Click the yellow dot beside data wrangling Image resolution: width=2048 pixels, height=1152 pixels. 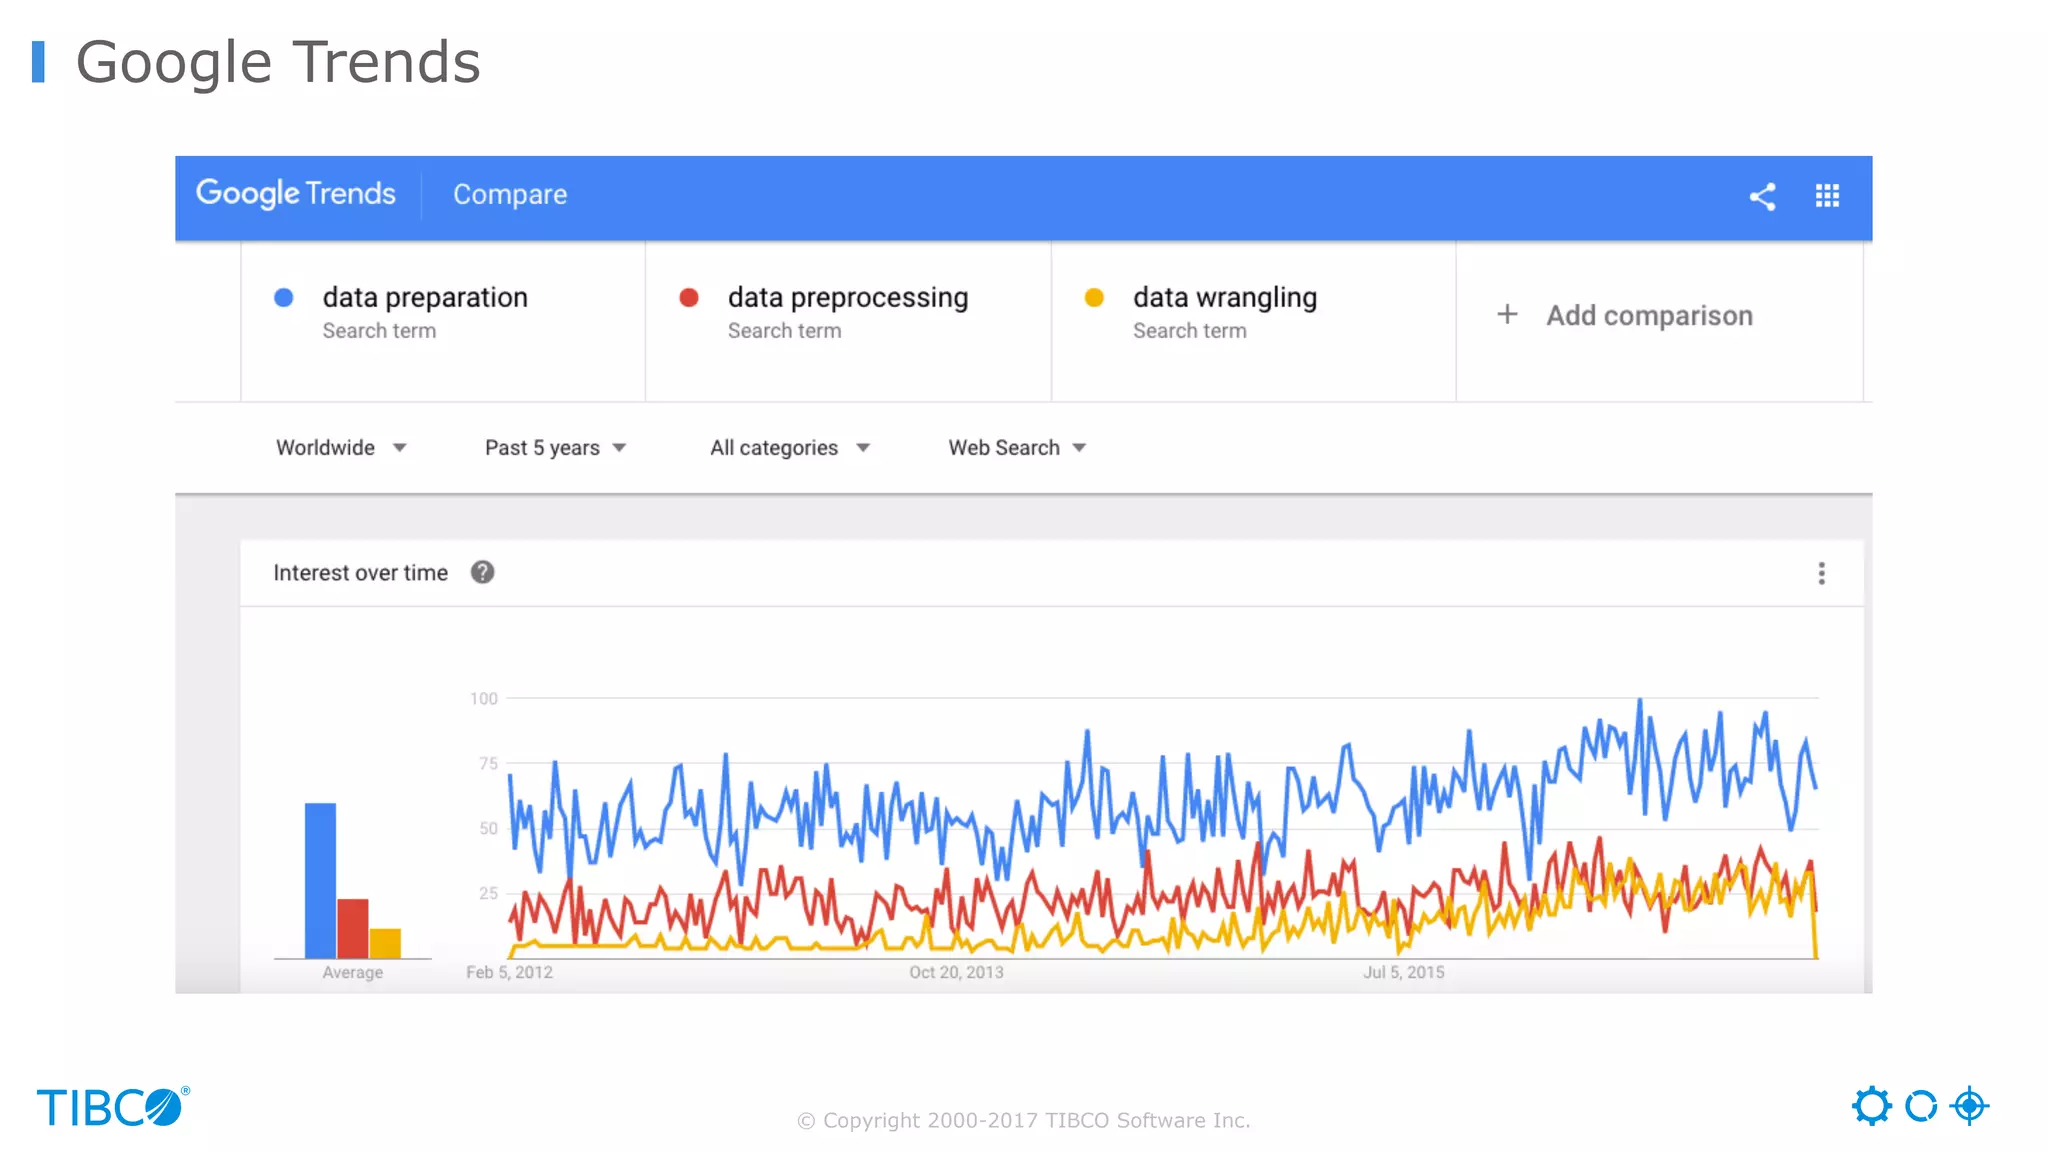[1094, 297]
